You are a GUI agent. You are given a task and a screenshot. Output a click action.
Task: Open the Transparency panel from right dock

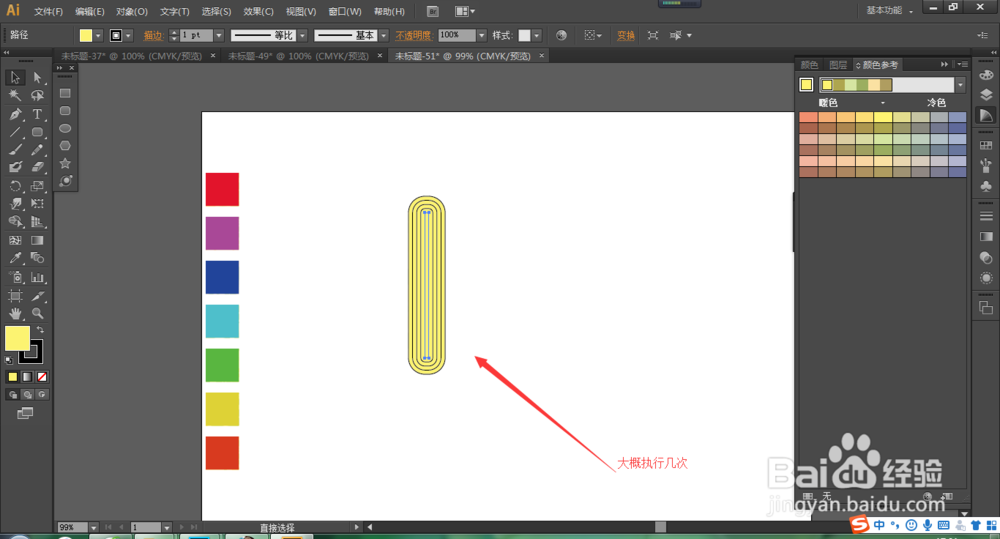pos(986,258)
